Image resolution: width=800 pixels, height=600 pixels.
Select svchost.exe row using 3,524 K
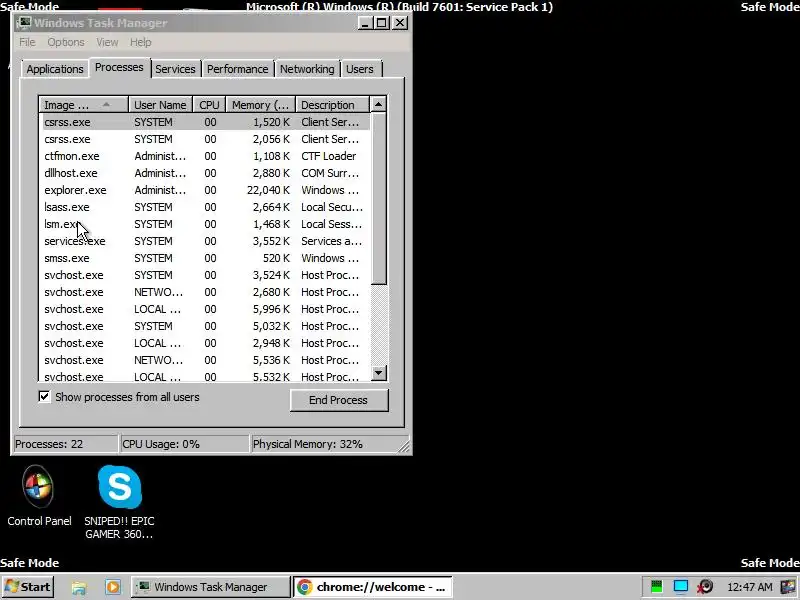pos(205,275)
